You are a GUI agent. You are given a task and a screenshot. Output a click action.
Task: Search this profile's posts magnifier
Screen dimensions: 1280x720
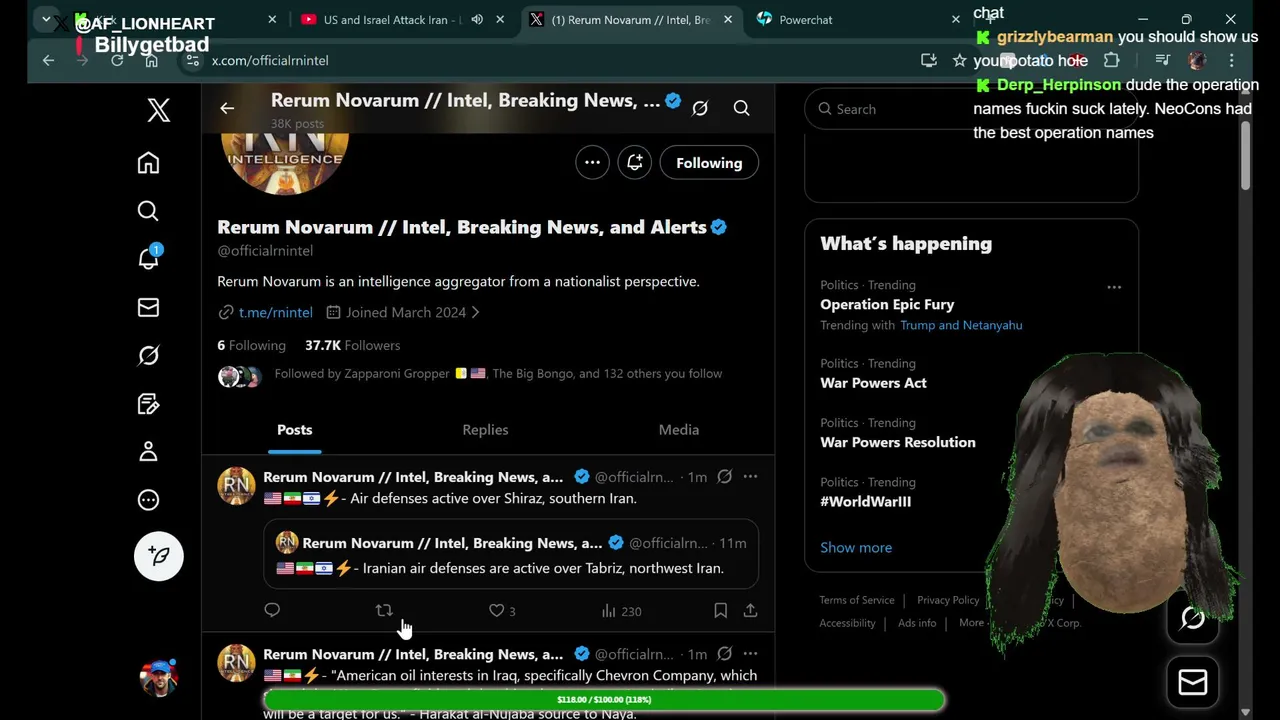point(741,108)
